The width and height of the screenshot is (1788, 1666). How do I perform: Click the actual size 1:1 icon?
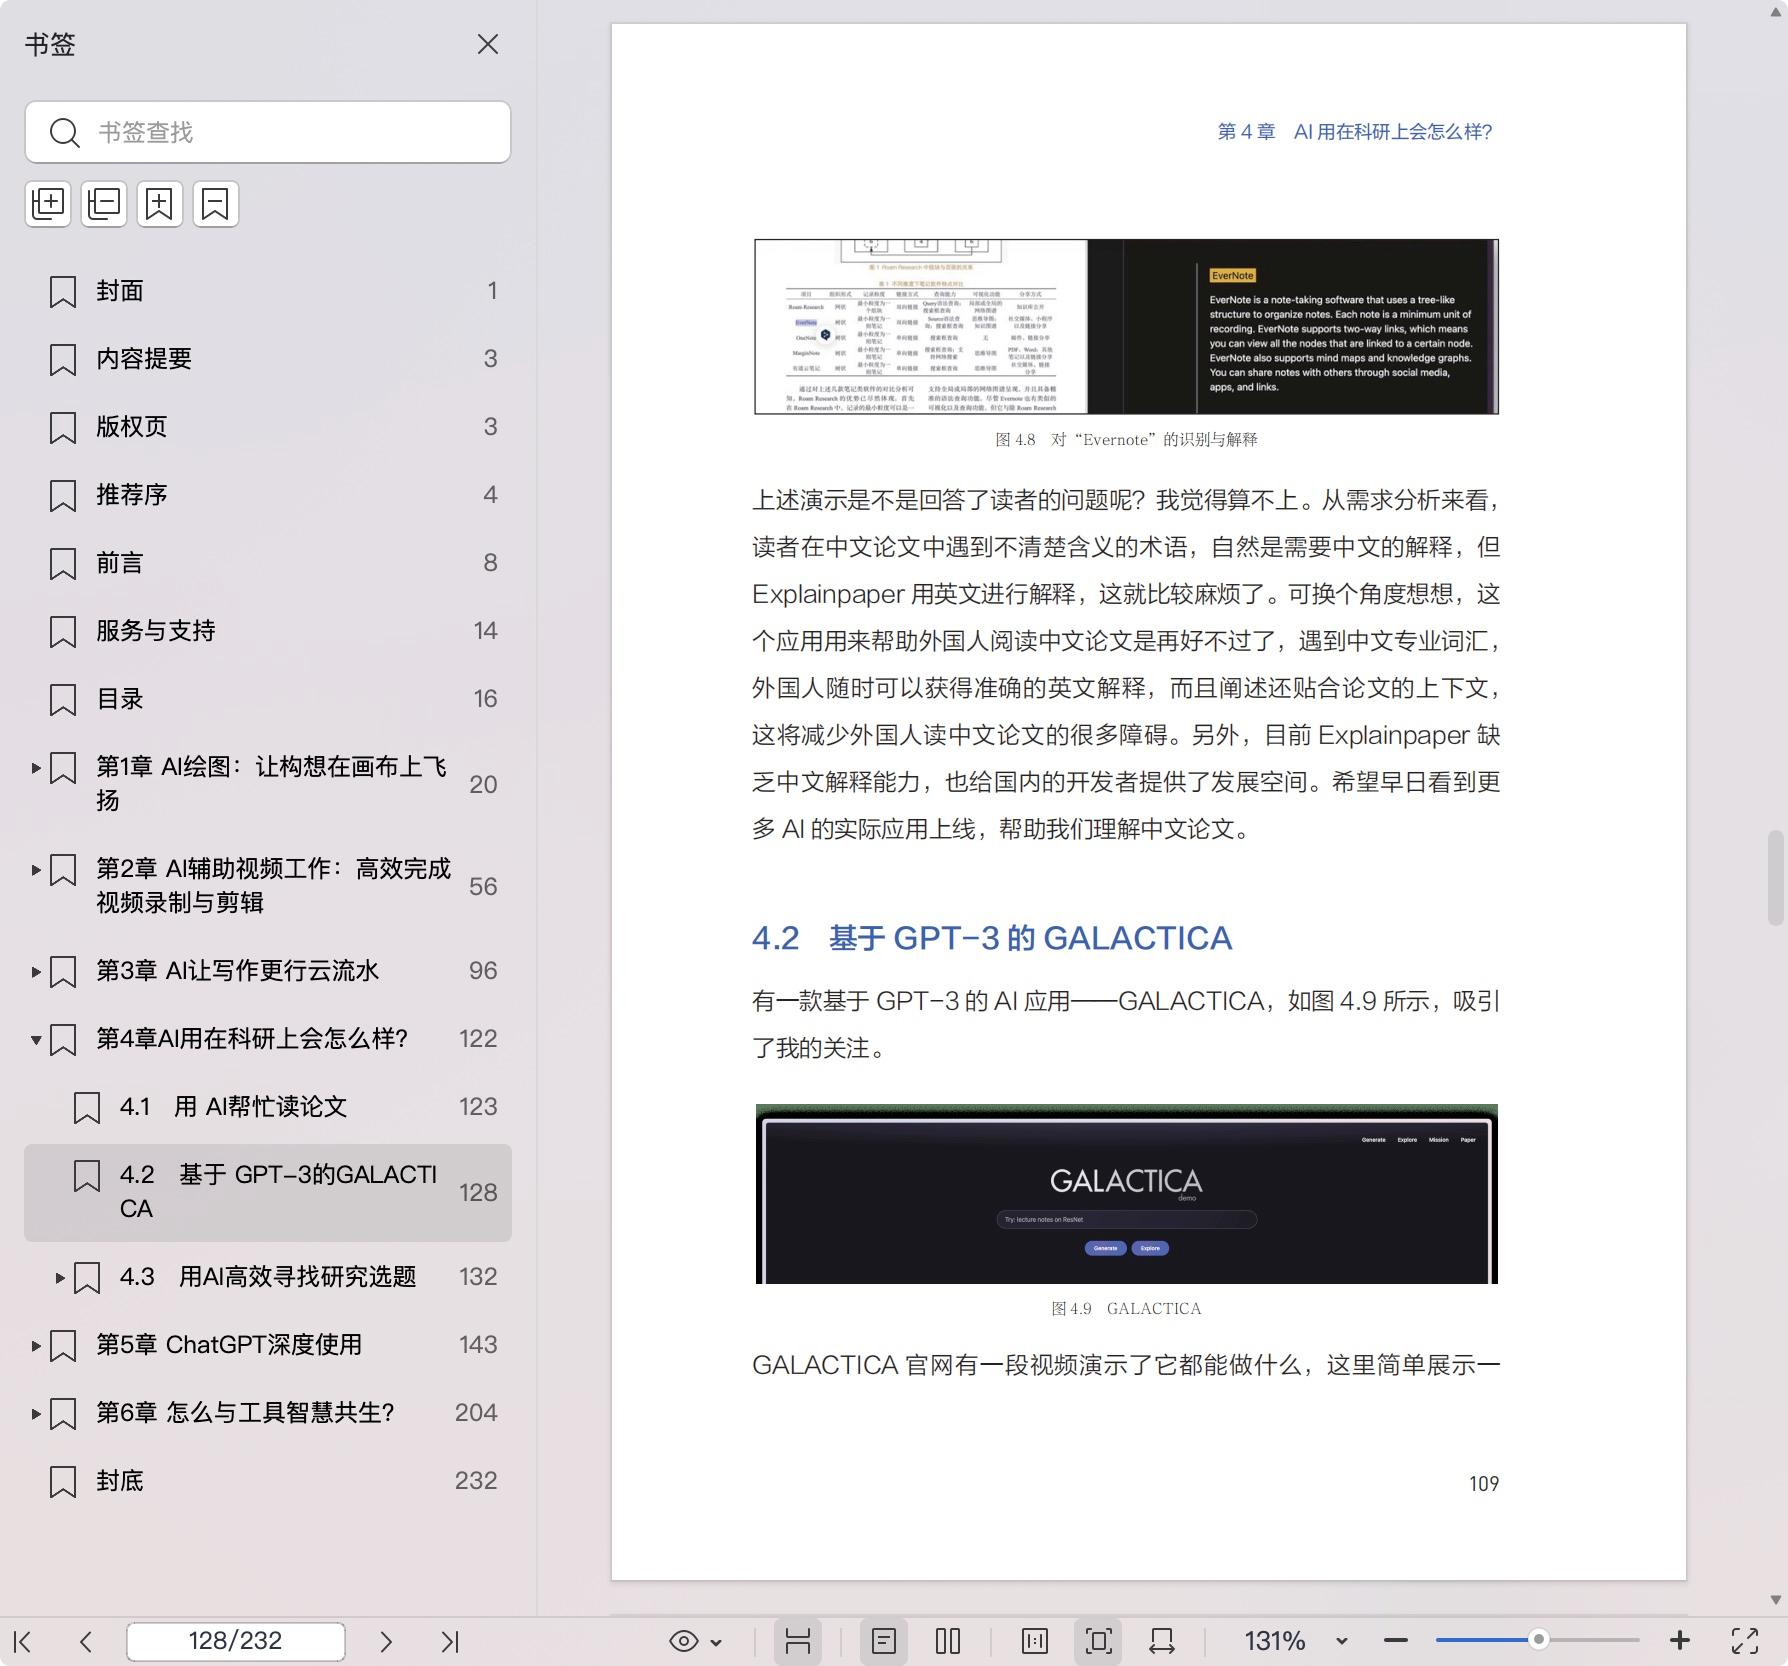click(x=1035, y=1641)
